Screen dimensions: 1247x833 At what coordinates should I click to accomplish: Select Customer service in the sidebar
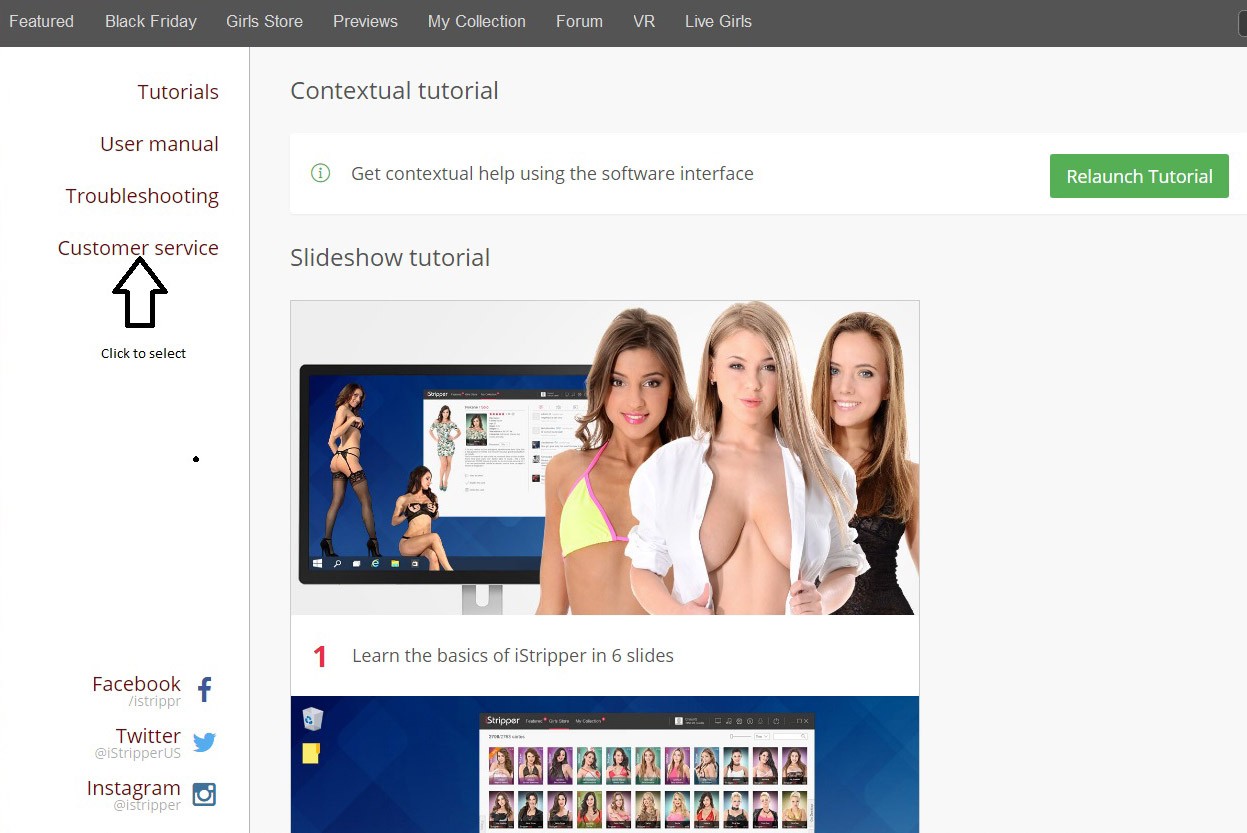tap(138, 248)
